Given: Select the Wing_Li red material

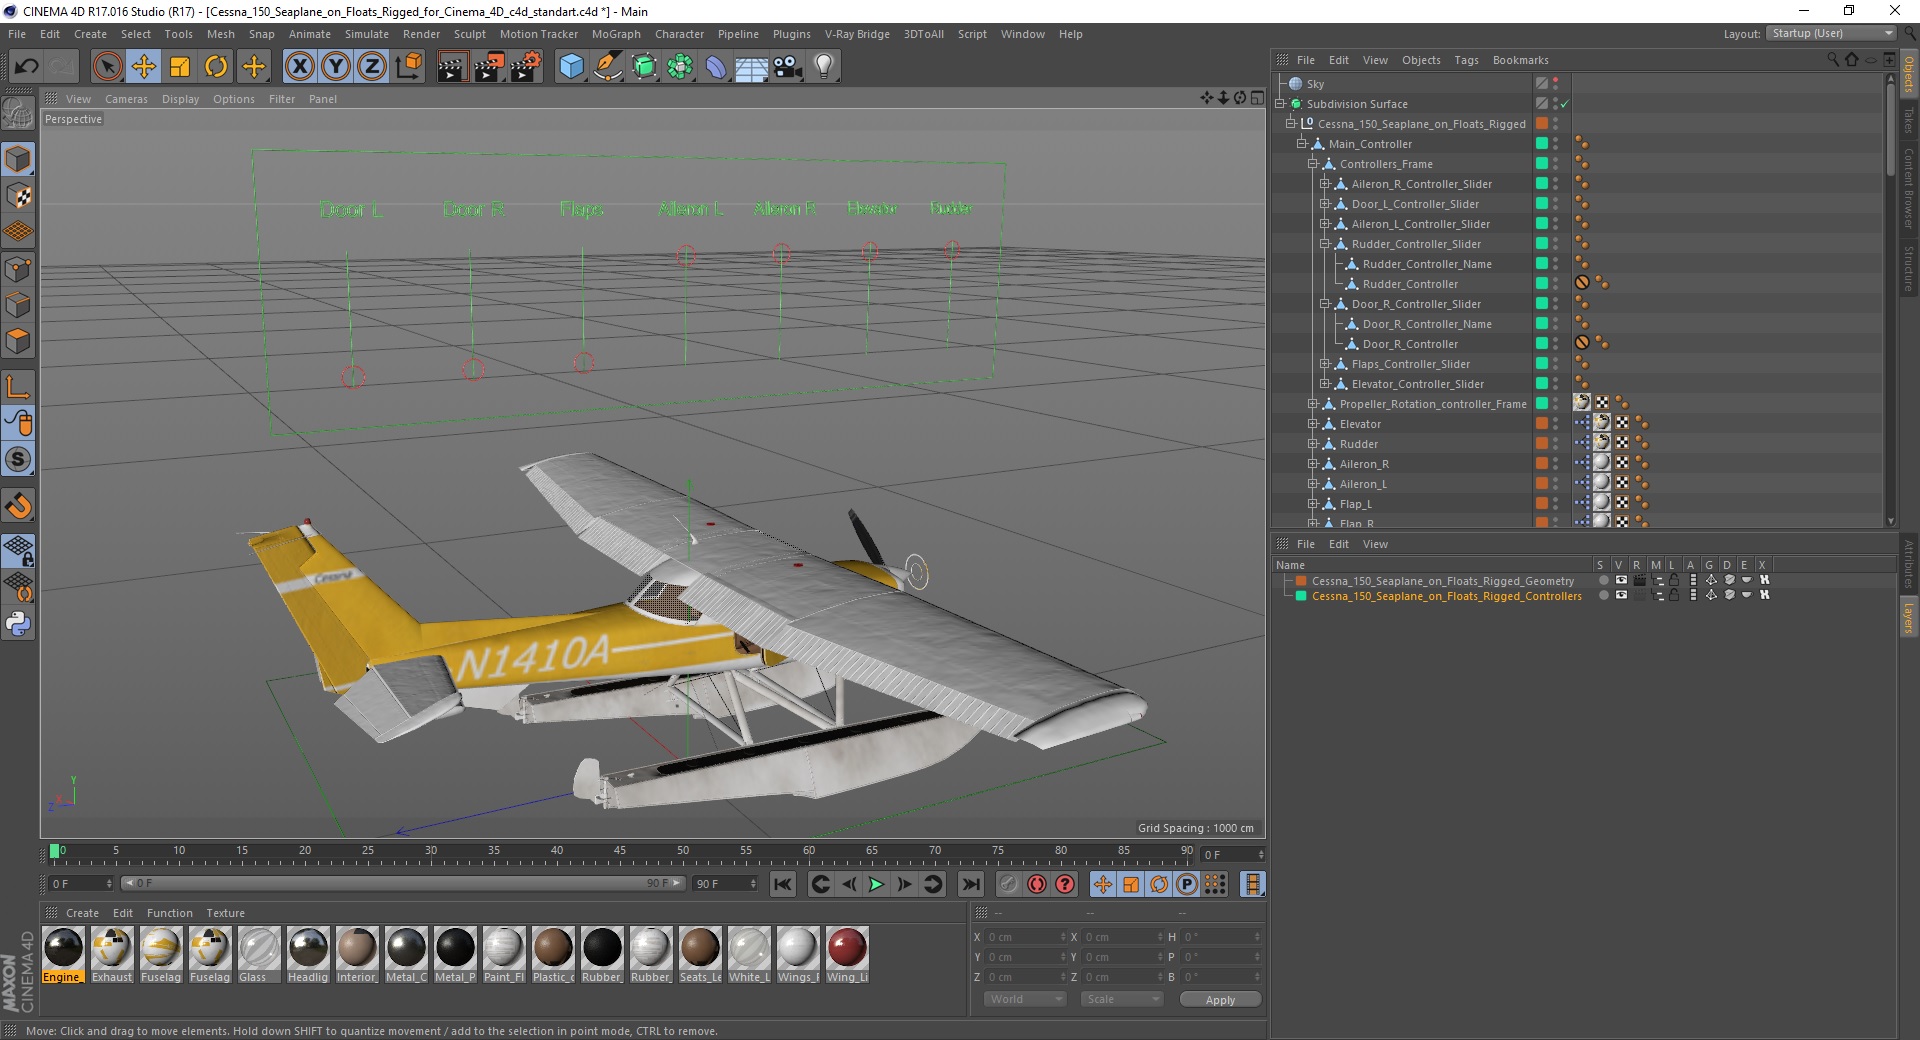Looking at the screenshot, I should [x=847, y=955].
